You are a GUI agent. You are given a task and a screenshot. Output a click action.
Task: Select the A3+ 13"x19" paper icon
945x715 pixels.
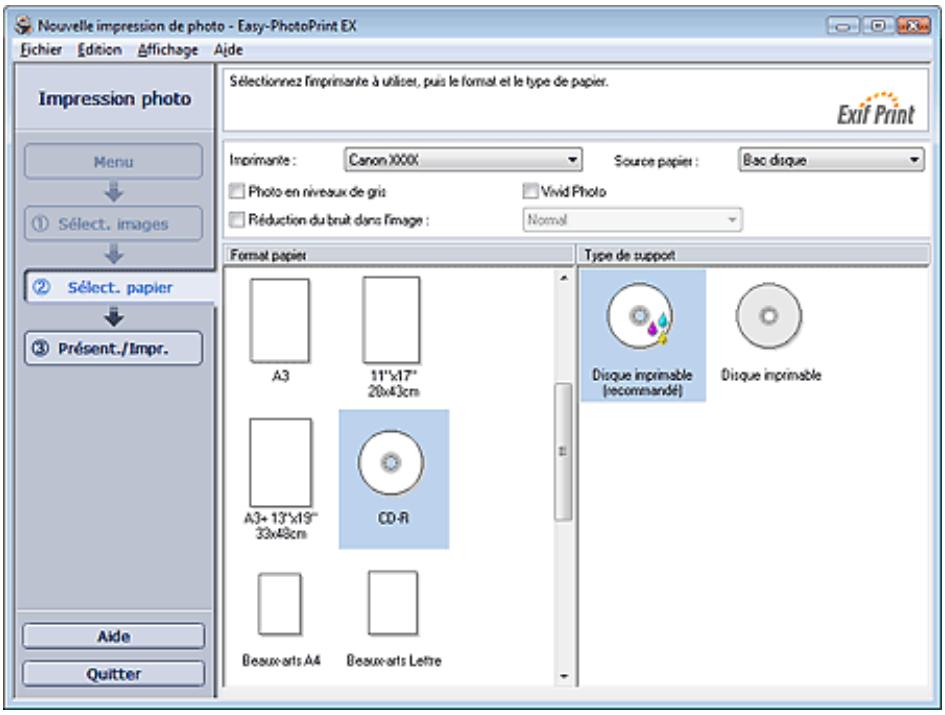point(281,463)
